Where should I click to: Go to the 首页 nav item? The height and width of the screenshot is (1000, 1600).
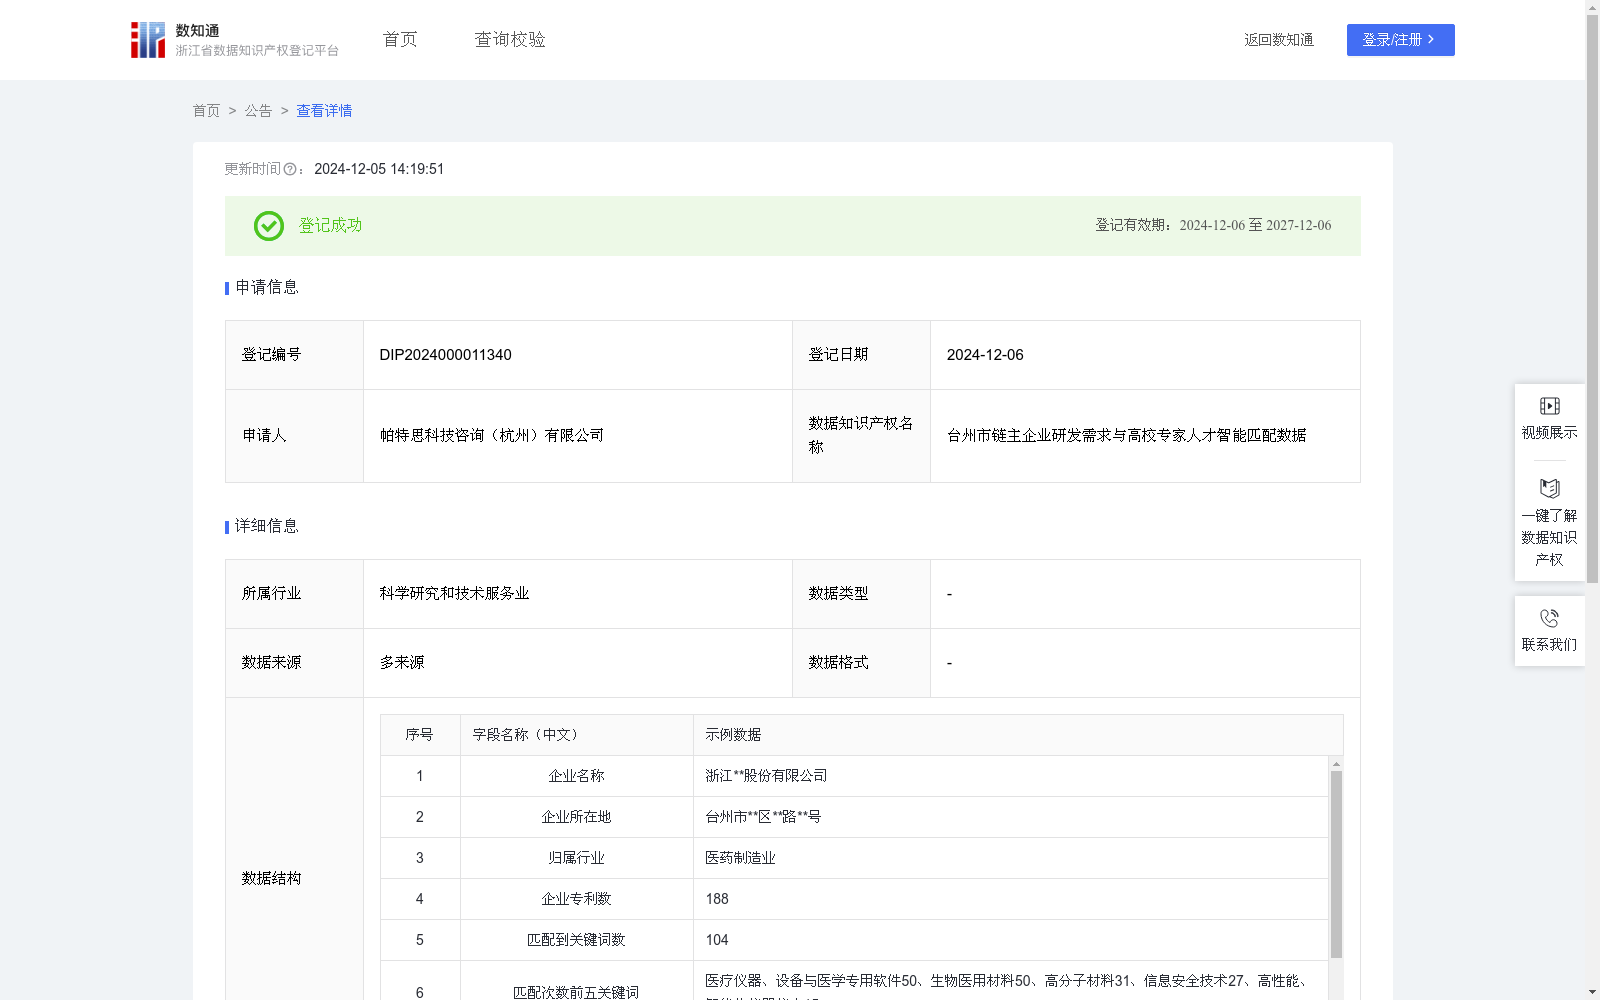tap(400, 40)
